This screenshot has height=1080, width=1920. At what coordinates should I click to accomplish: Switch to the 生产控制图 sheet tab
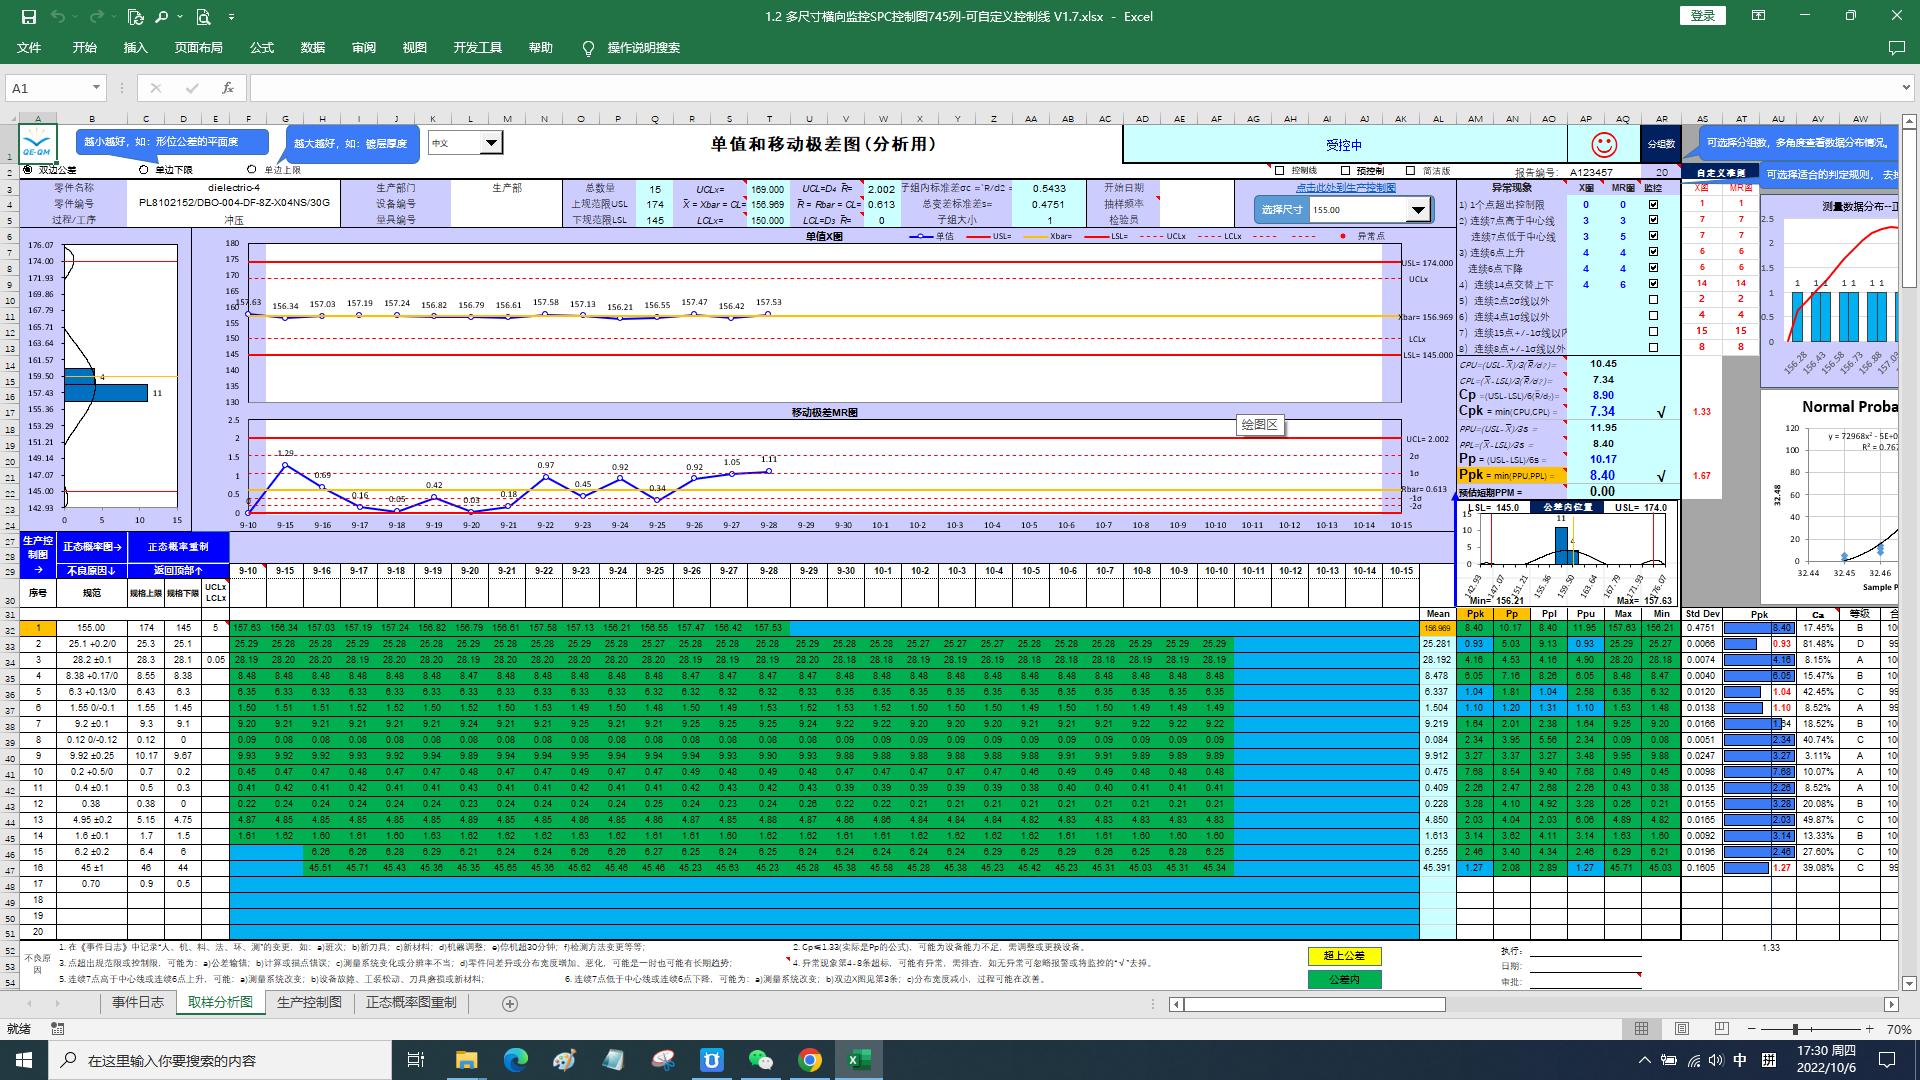tap(309, 1003)
